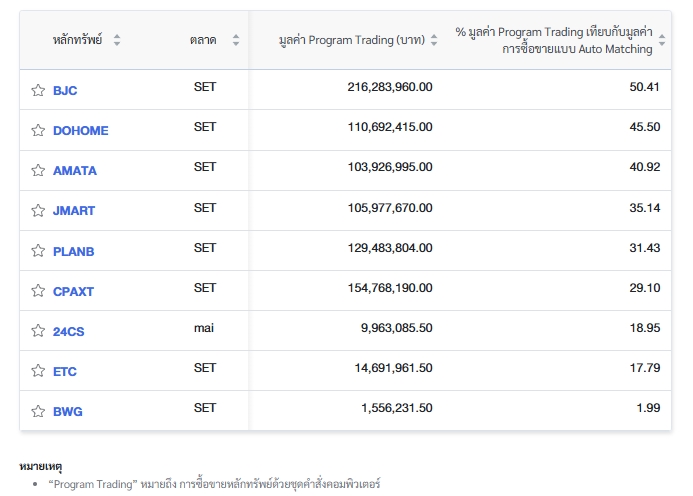Sort by Program Trading value (บาท) arrows
Viewport: 693px width, 496px height.
pyautogui.click(x=434, y=40)
